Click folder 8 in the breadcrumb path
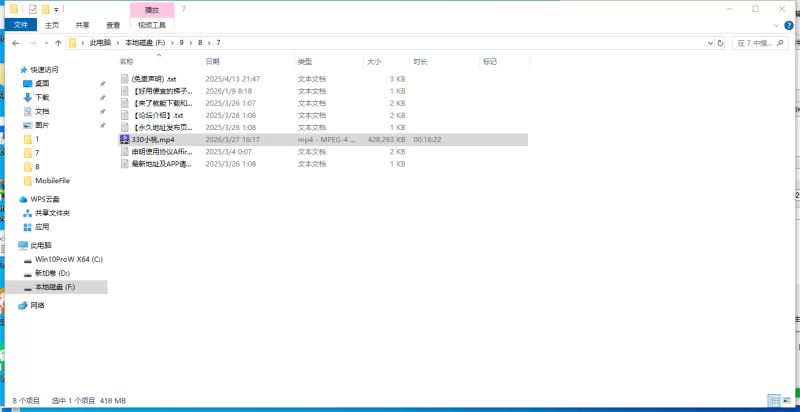 200,43
